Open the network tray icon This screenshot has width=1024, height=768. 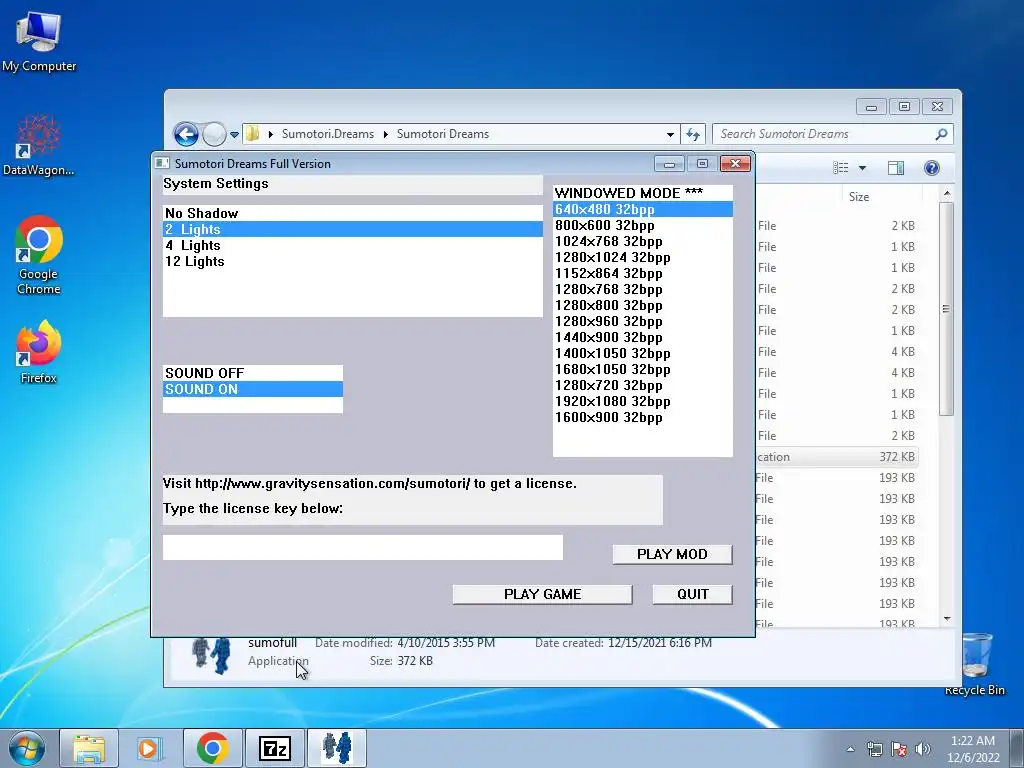pyautogui.click(x=874, y=749)
